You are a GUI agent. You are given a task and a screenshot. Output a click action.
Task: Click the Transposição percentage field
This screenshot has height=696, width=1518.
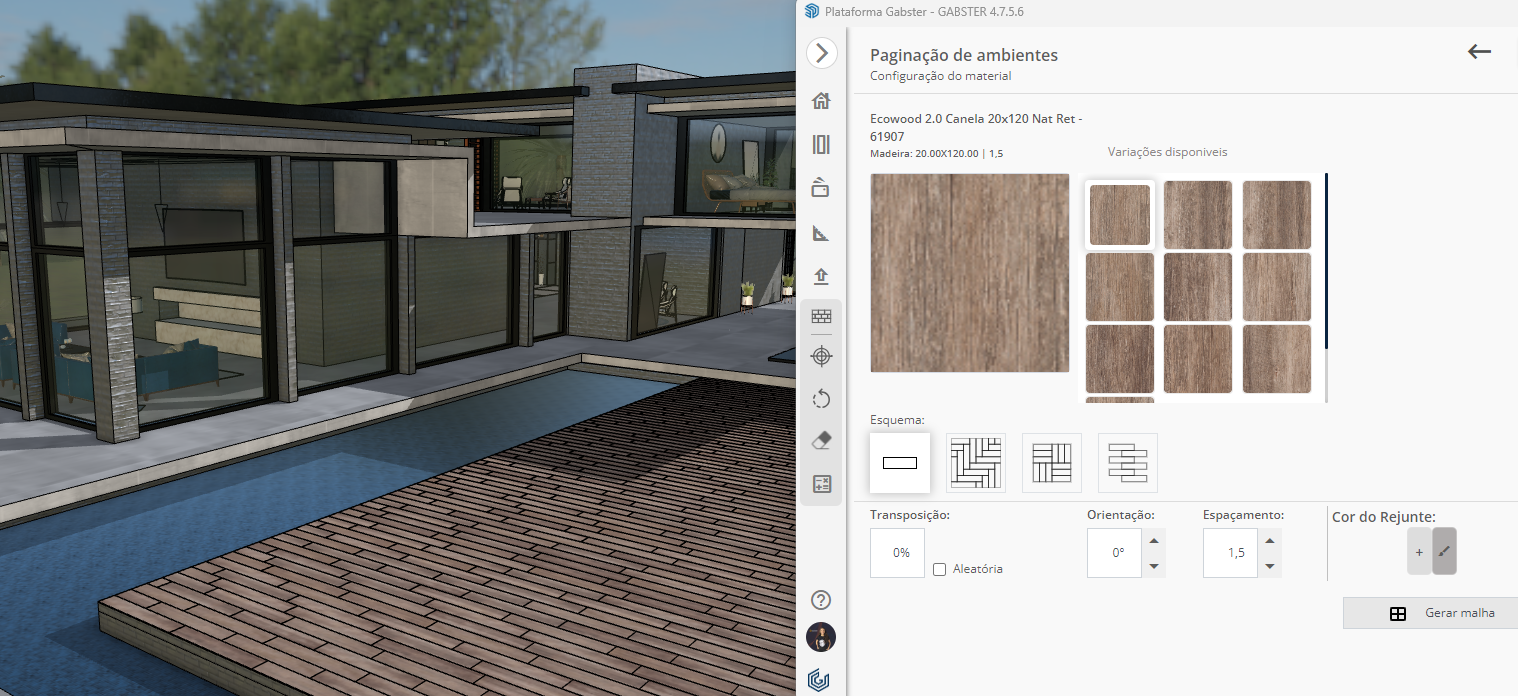tap(897, 553)
